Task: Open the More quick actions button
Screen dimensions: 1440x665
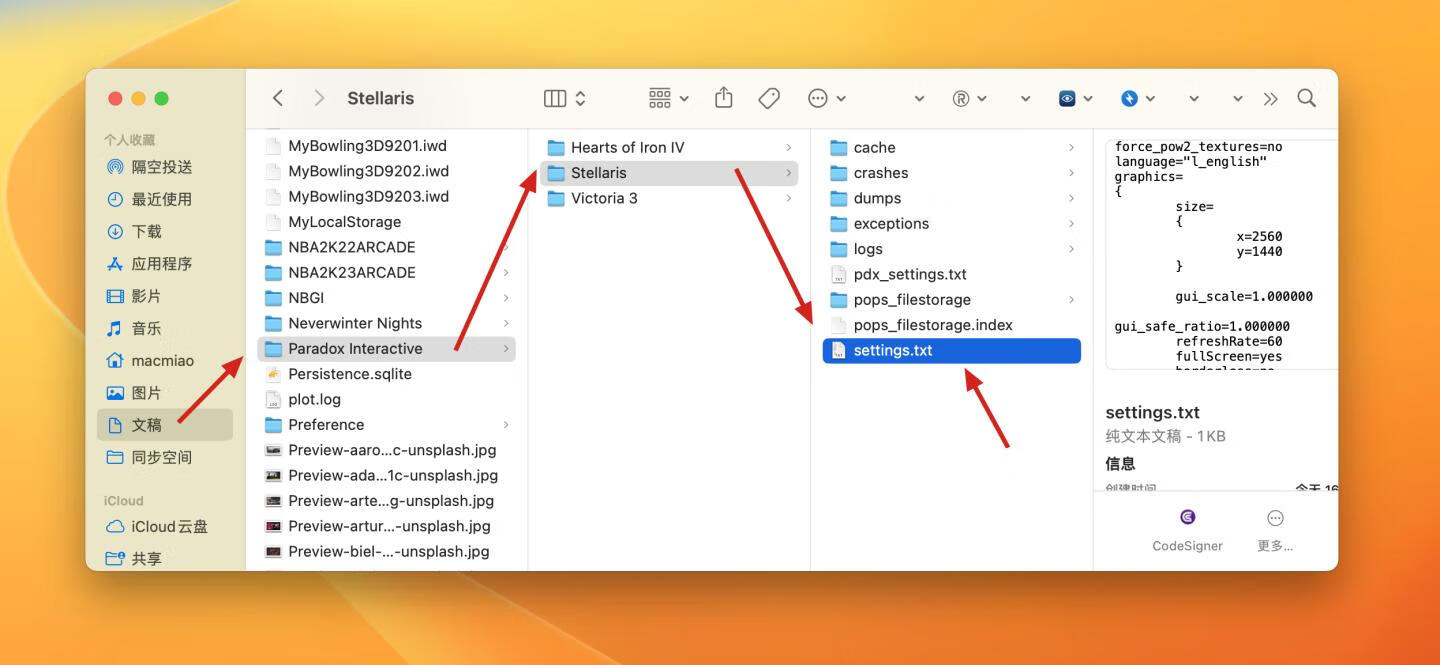Action: coord(1275,518)
